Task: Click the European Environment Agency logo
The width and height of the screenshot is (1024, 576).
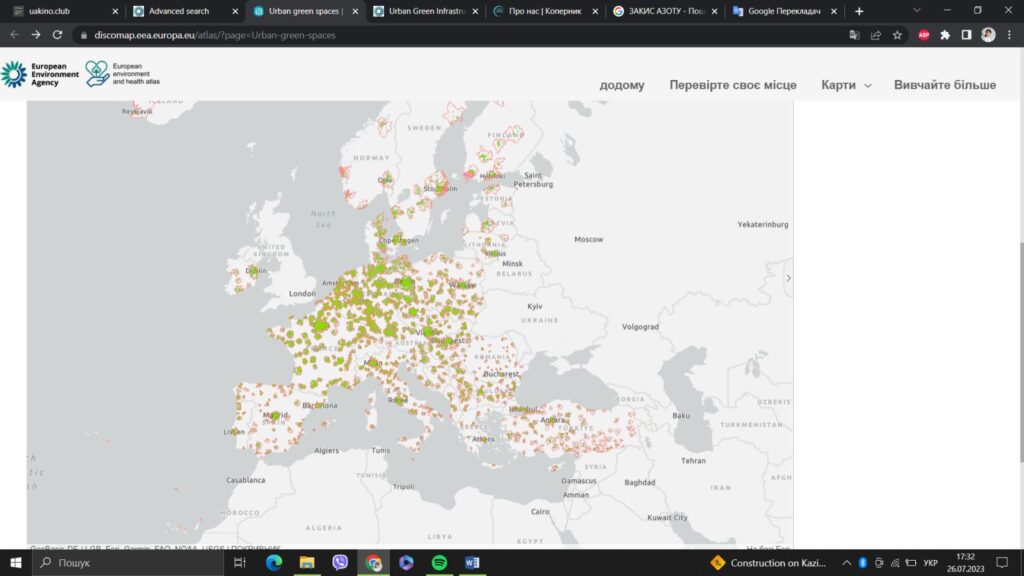Action: point(40,74)
